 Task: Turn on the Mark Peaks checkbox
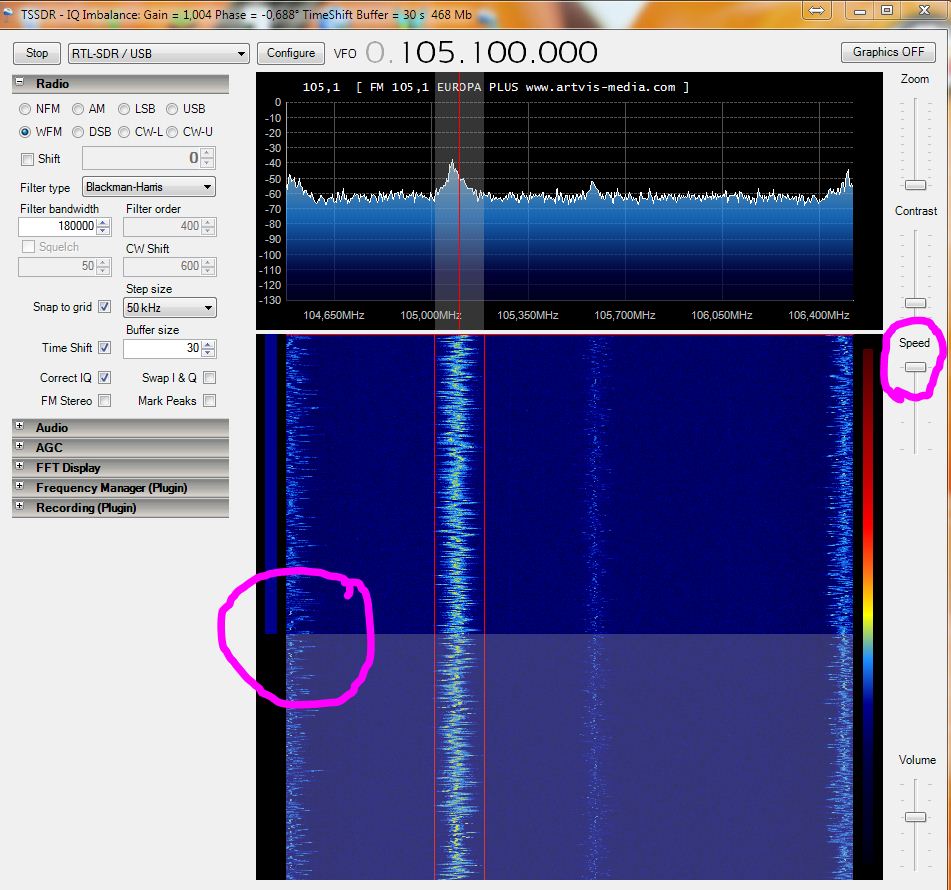209,401
